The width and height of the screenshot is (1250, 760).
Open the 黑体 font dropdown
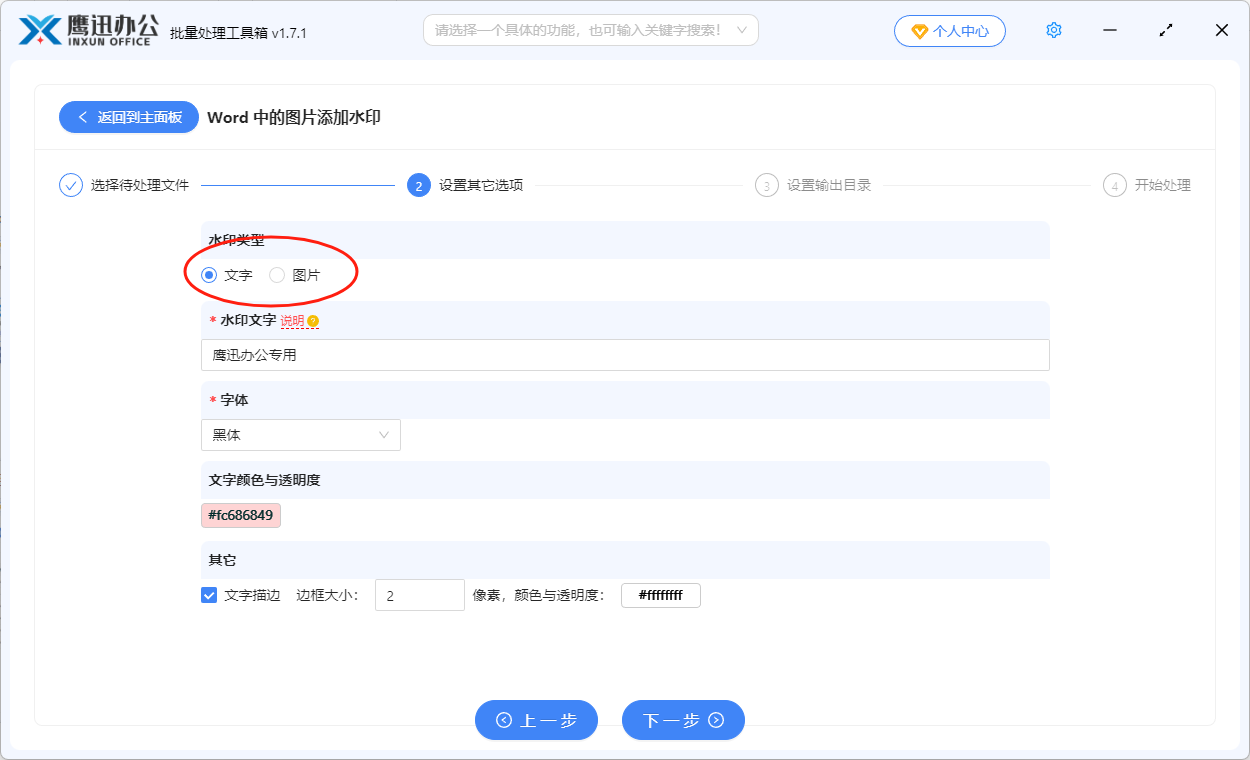[x=300, y=435]
